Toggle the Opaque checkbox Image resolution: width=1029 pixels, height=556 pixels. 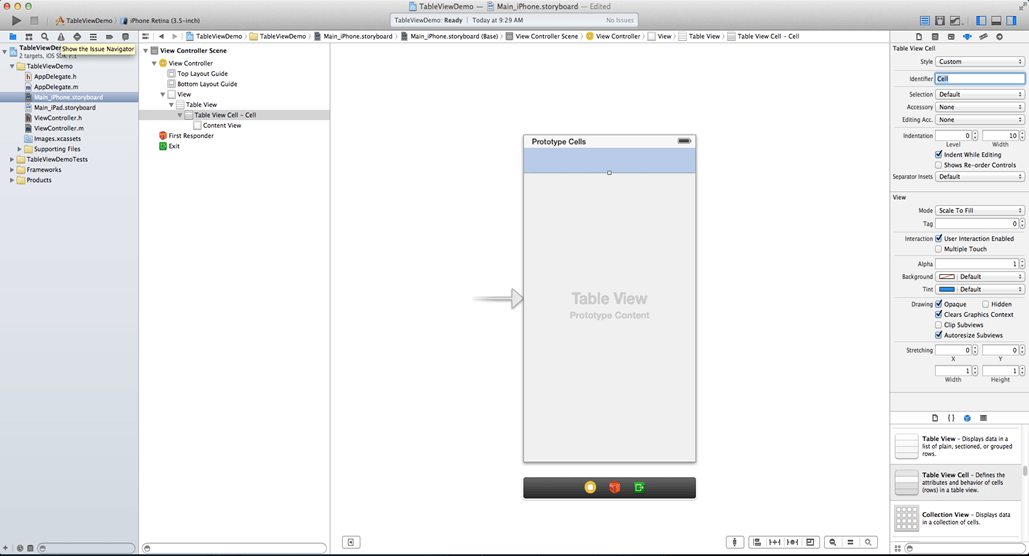coord(938,305)
